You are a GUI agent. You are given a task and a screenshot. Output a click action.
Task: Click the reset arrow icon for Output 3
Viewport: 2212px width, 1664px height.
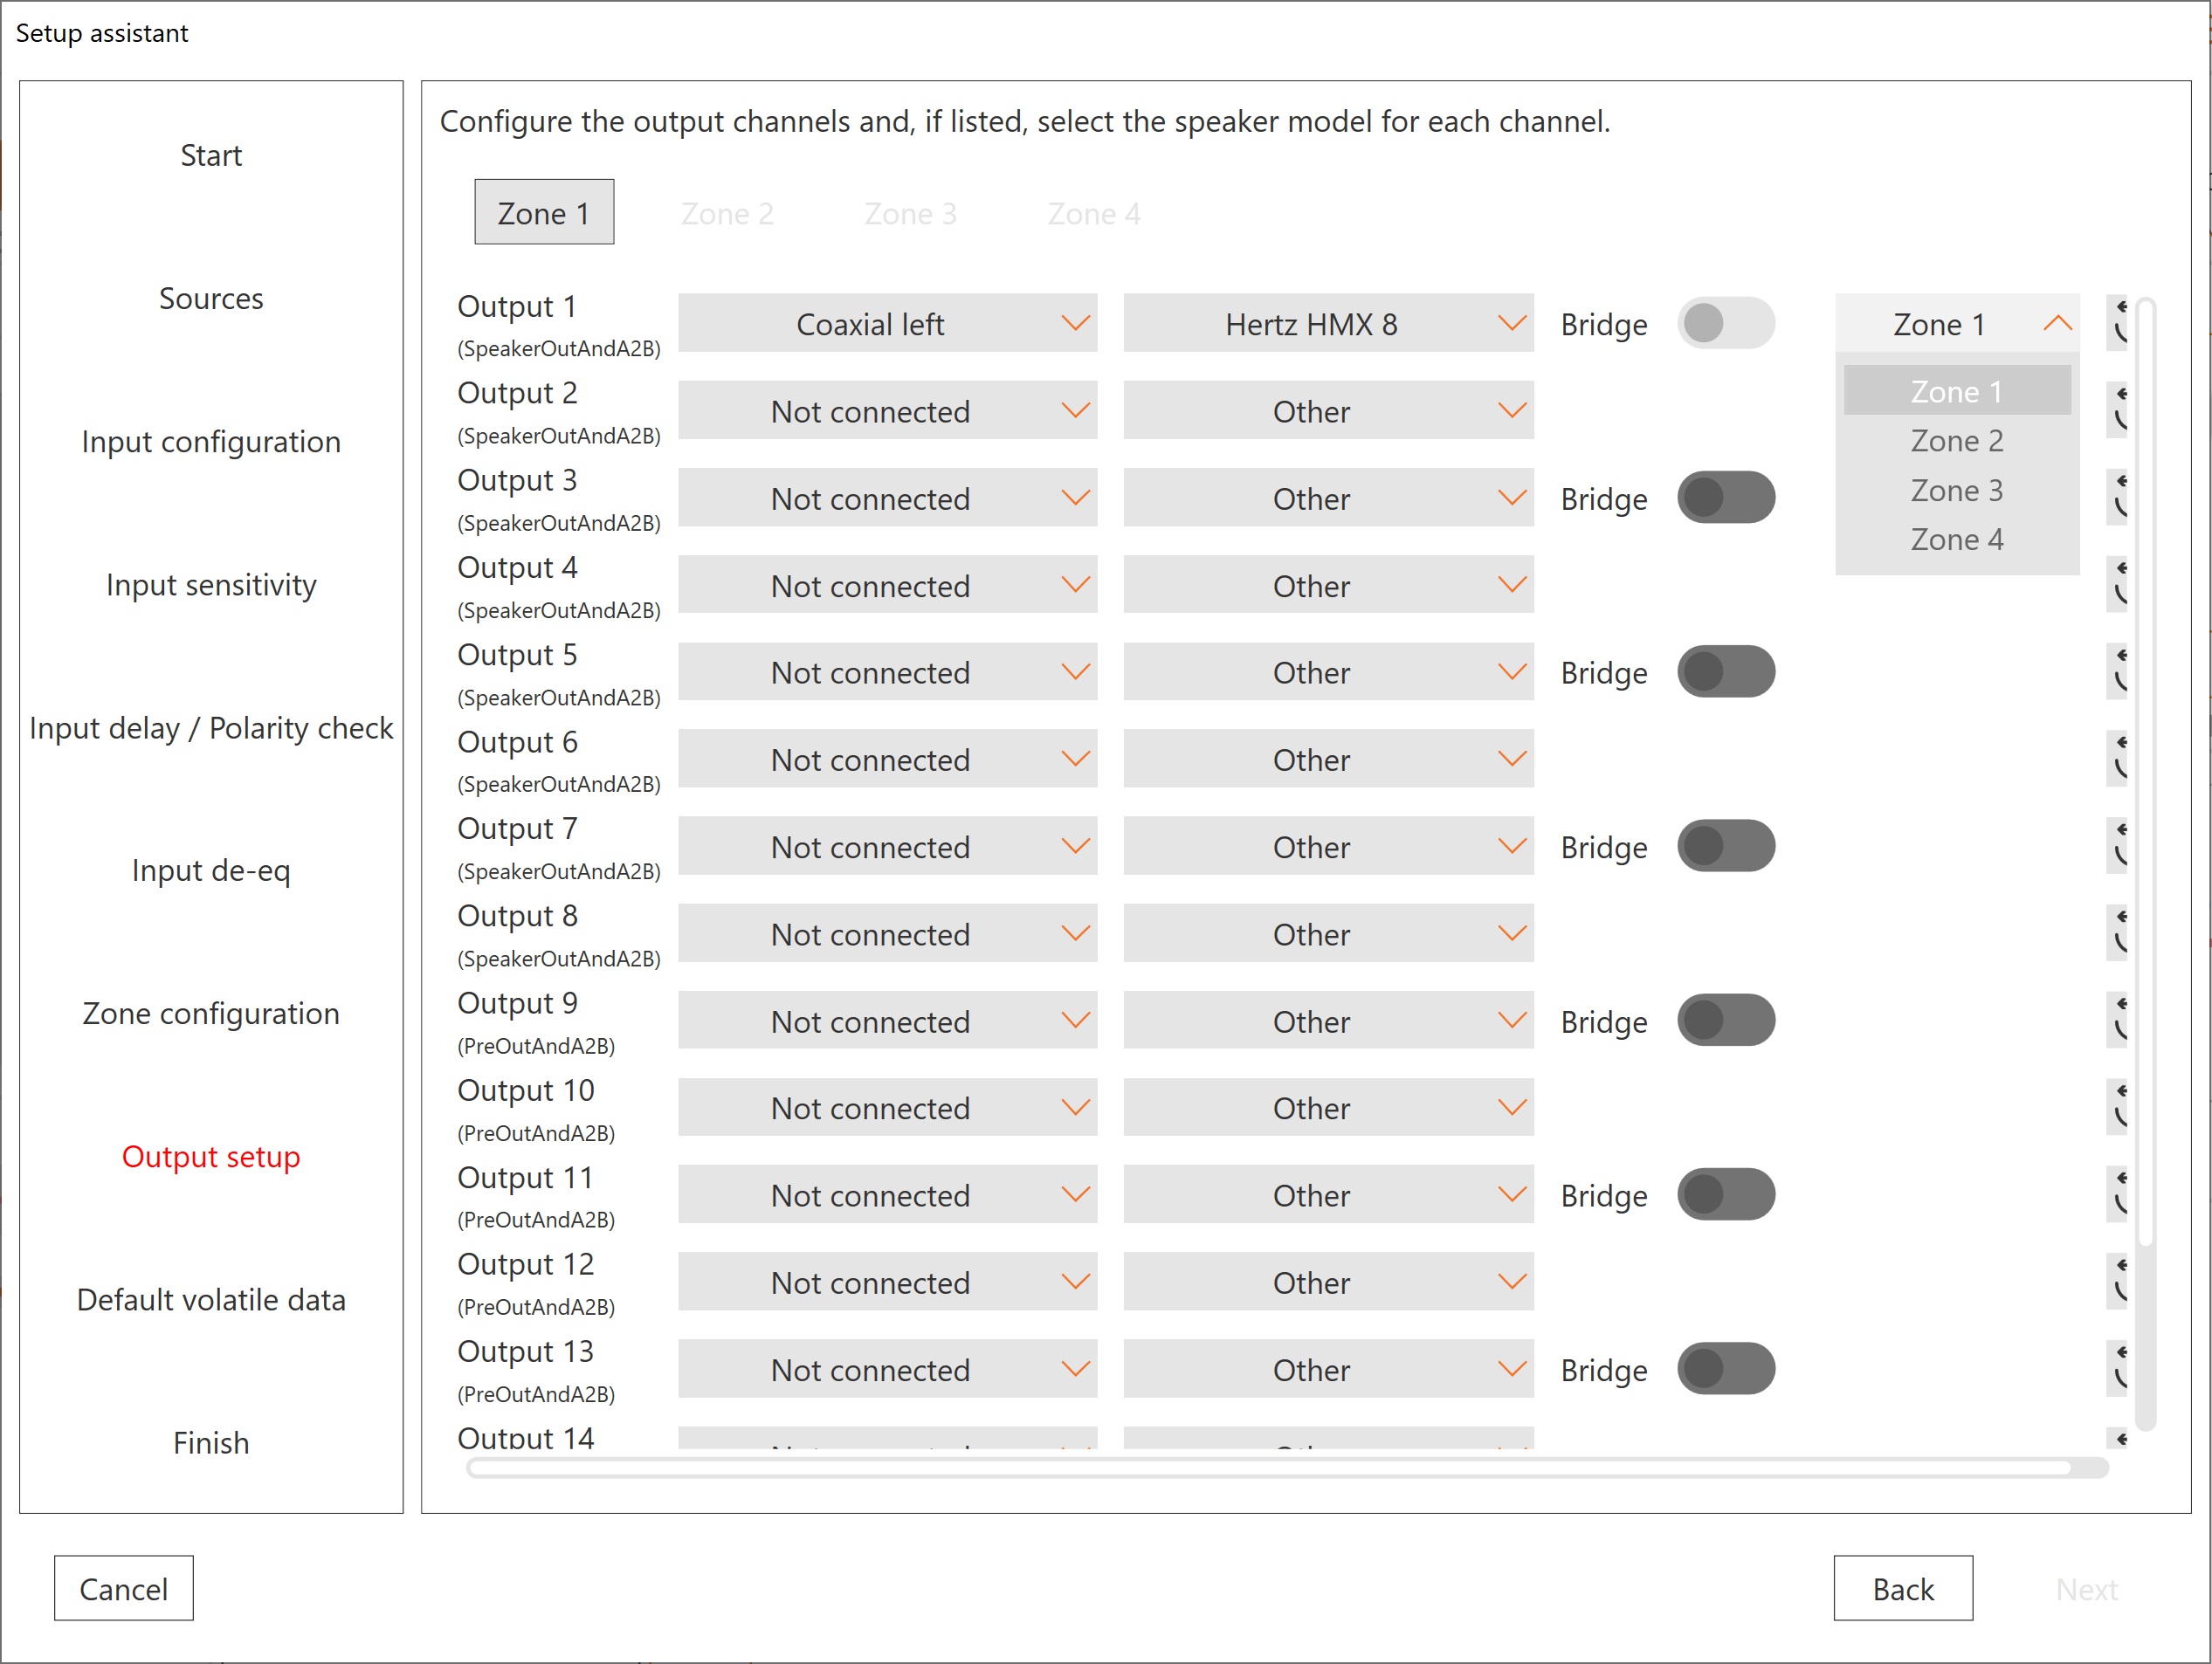click(x=2117, y=497)
